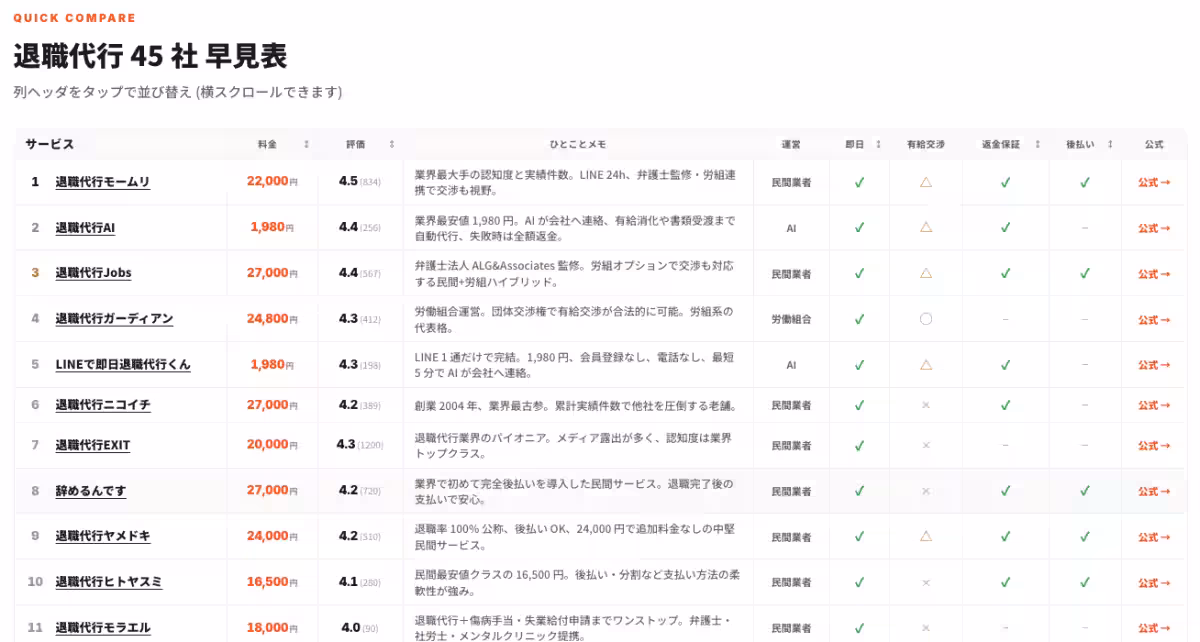This screenshot has height=642, width=1200.
Task: Open the 辞めるんです service link
Action: [x=90, y=491]
